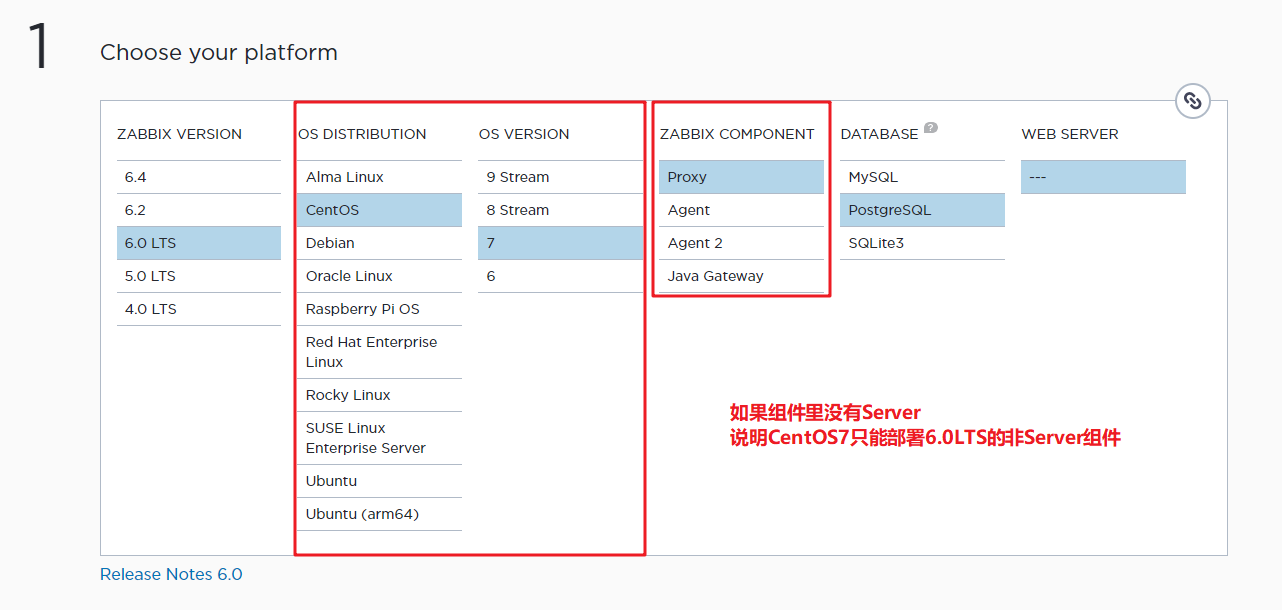This screenshot has width=1282, height=610.
Task: Open the Release Notes 6.0 link
Action: (x=171, y=574)
